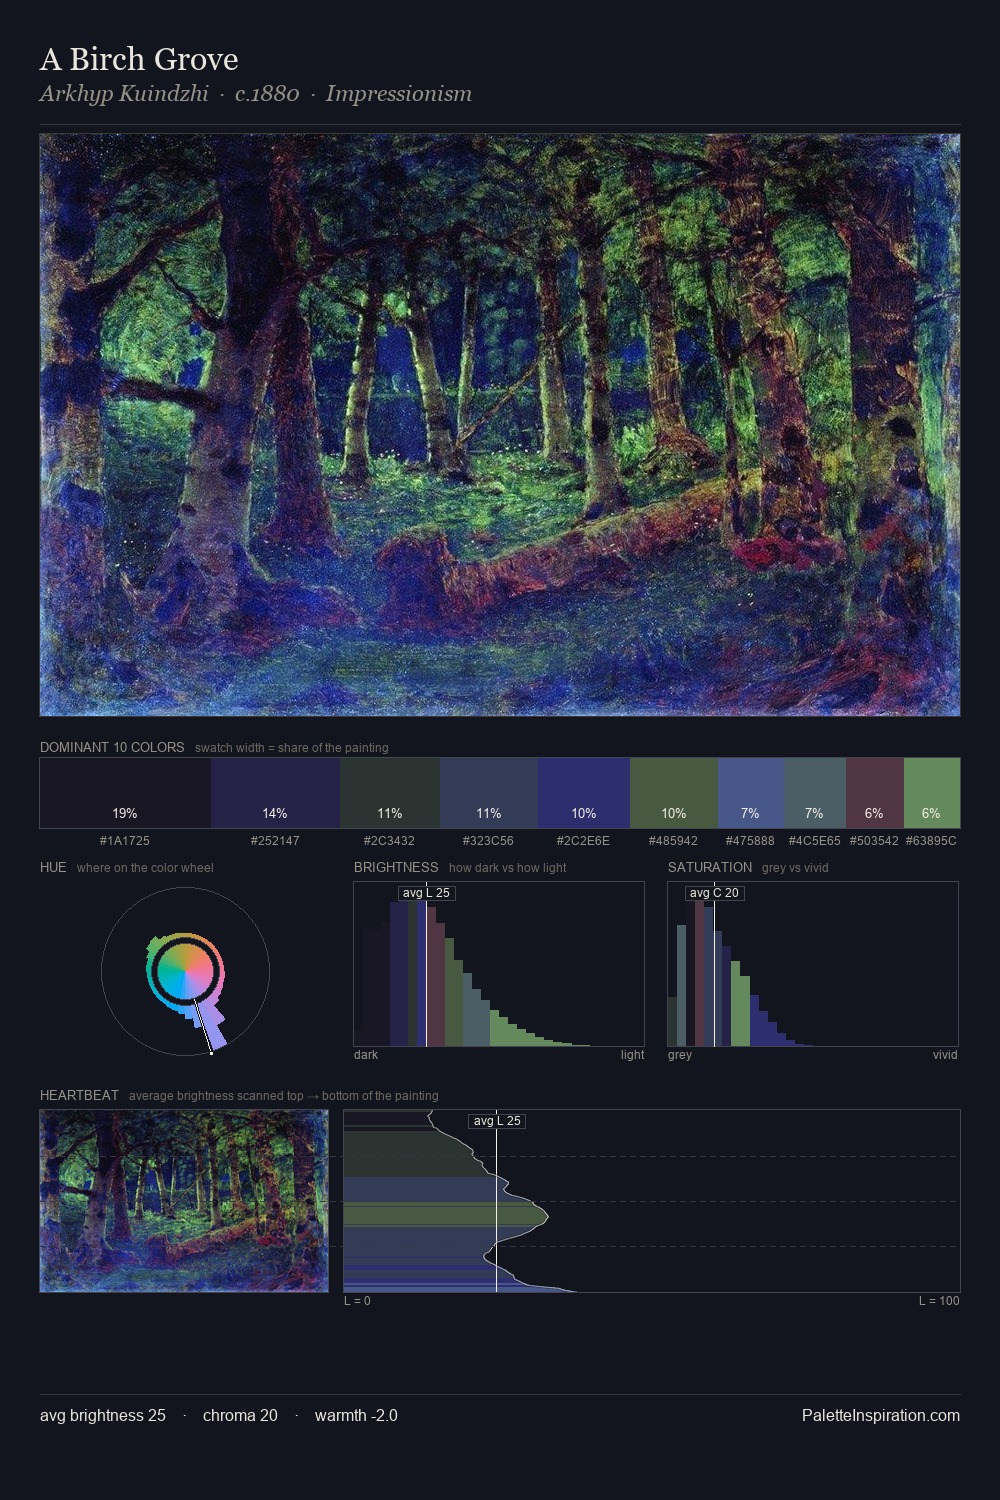The image size is (1000, 1500).
Task: Click the saturation histogram chart
Action: (813, 964)
